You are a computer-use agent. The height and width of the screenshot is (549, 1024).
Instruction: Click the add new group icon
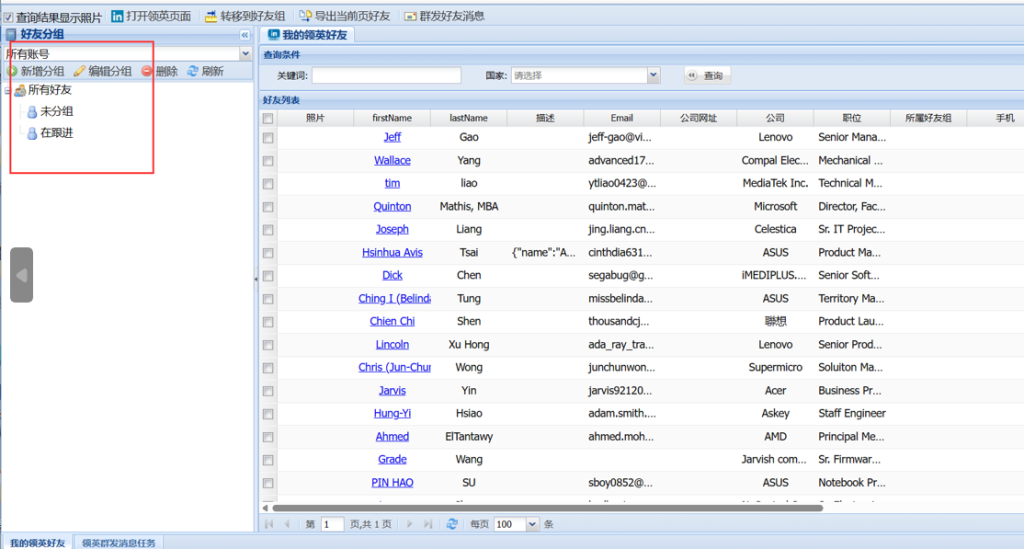pyautogui.click(x=12, y=71)
